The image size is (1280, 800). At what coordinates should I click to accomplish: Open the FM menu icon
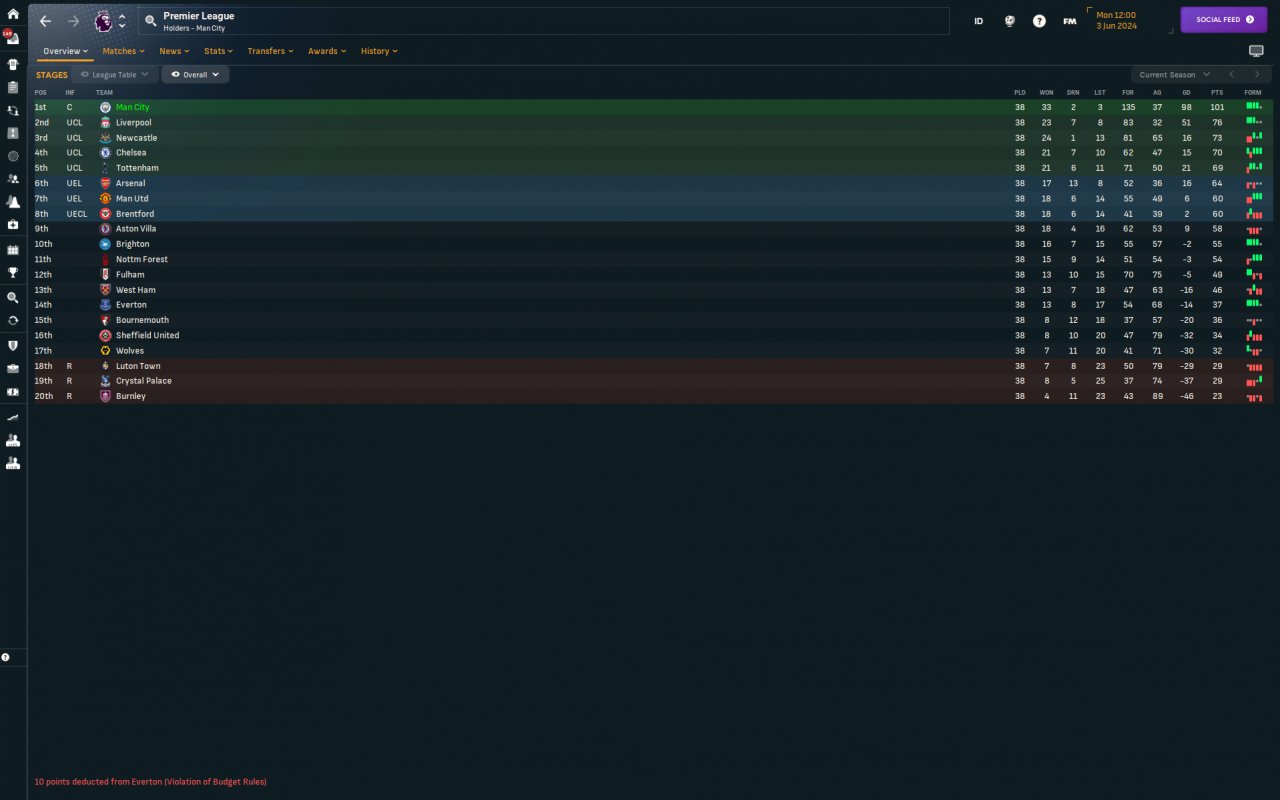click(1070, 20)
